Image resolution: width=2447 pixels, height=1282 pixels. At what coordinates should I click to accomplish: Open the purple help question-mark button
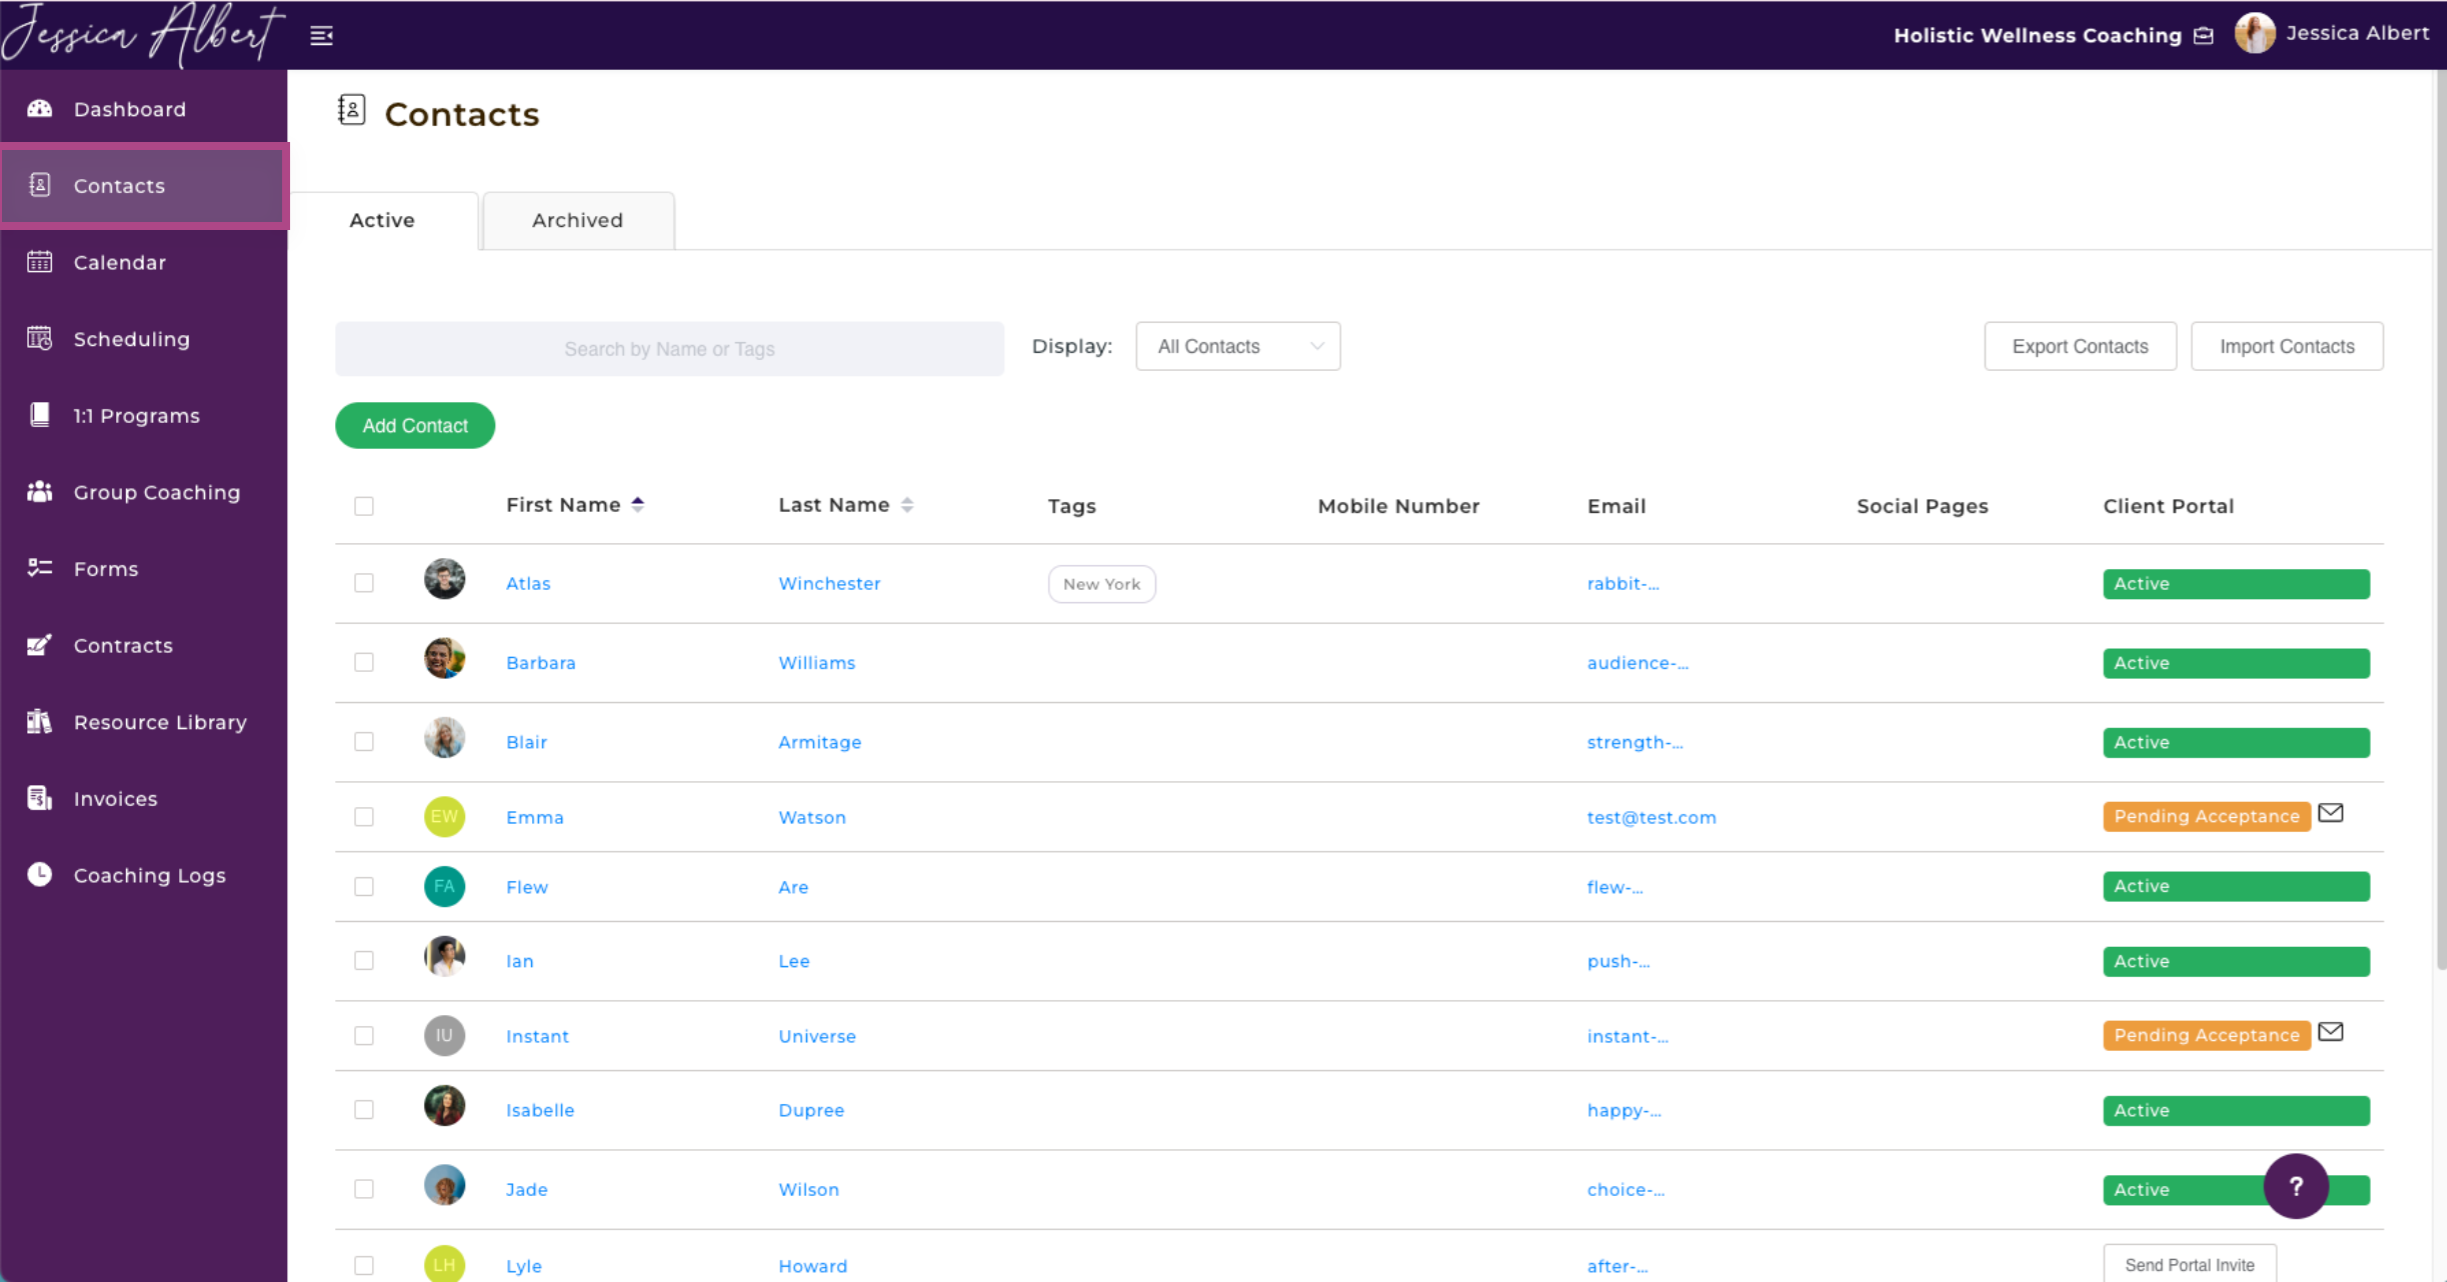[2296, 1186]
